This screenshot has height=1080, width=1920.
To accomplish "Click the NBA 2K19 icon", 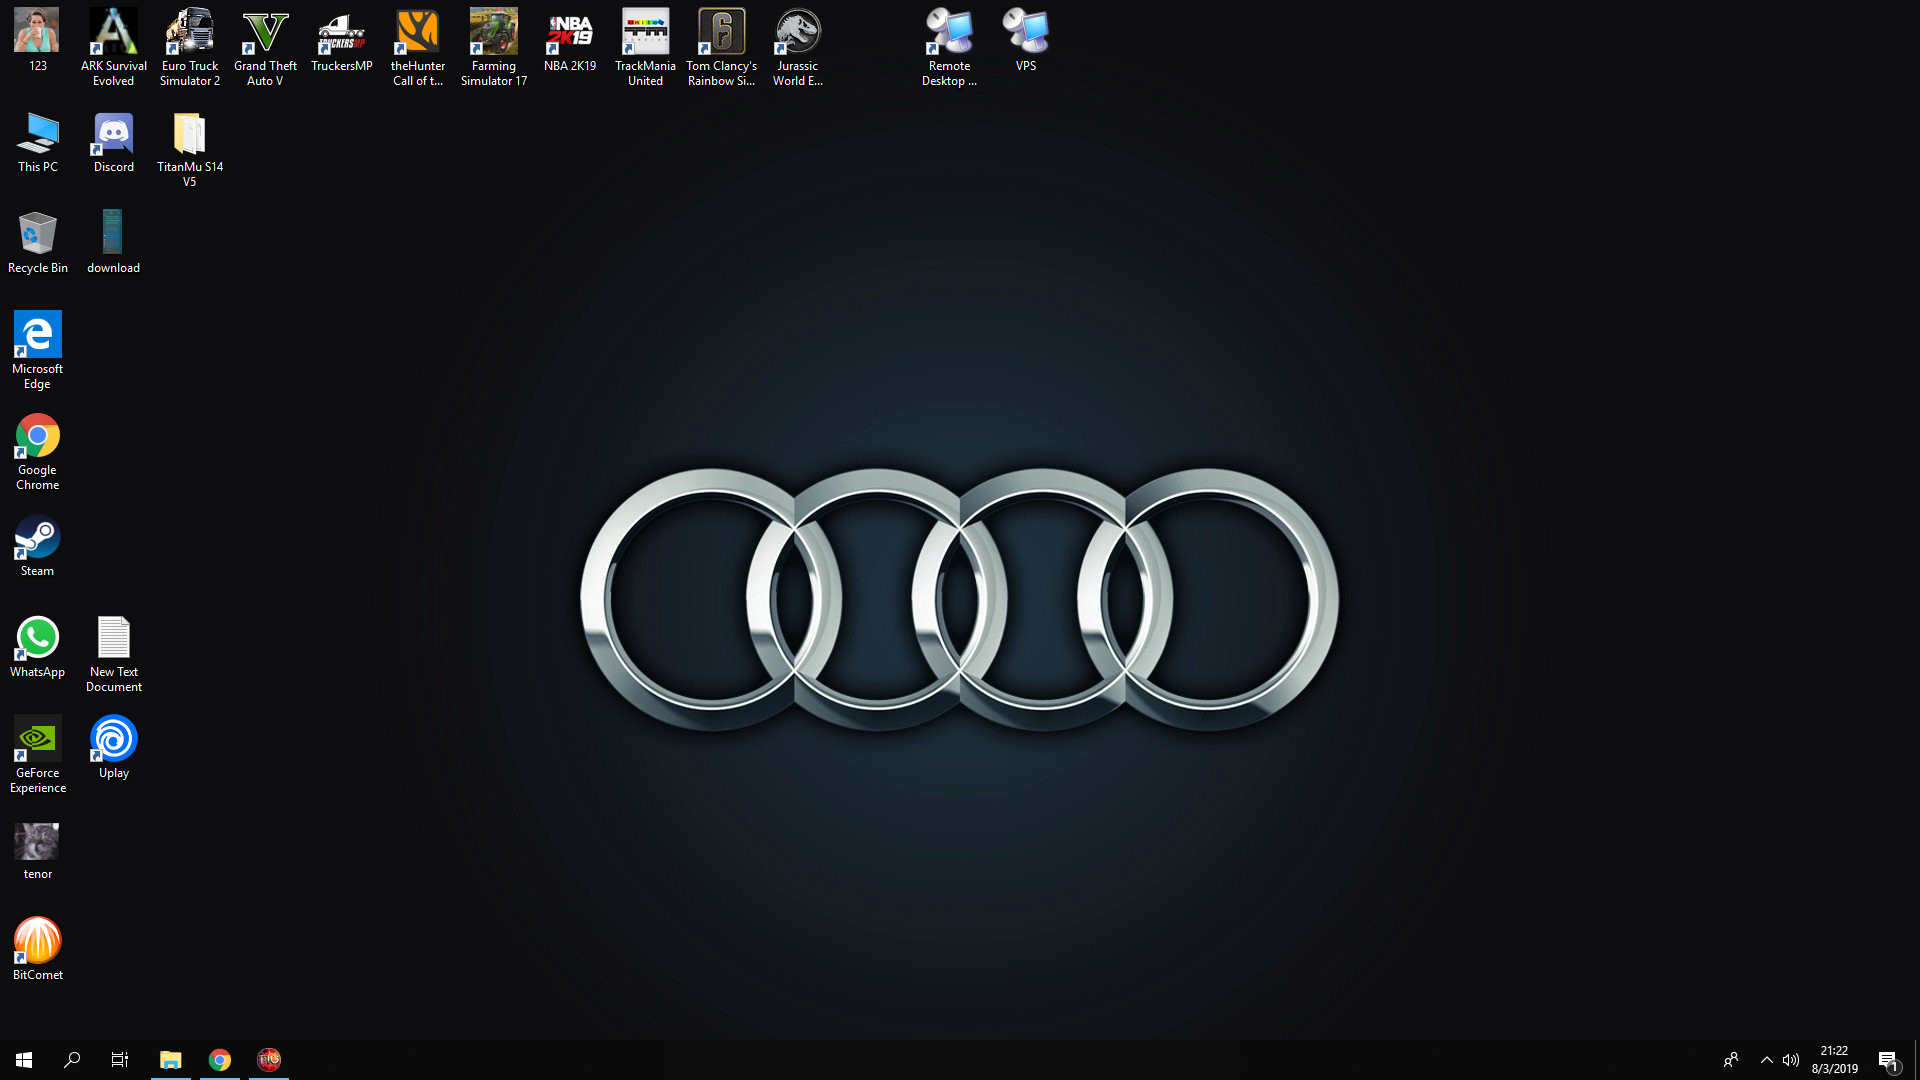I will click(570, 41).
